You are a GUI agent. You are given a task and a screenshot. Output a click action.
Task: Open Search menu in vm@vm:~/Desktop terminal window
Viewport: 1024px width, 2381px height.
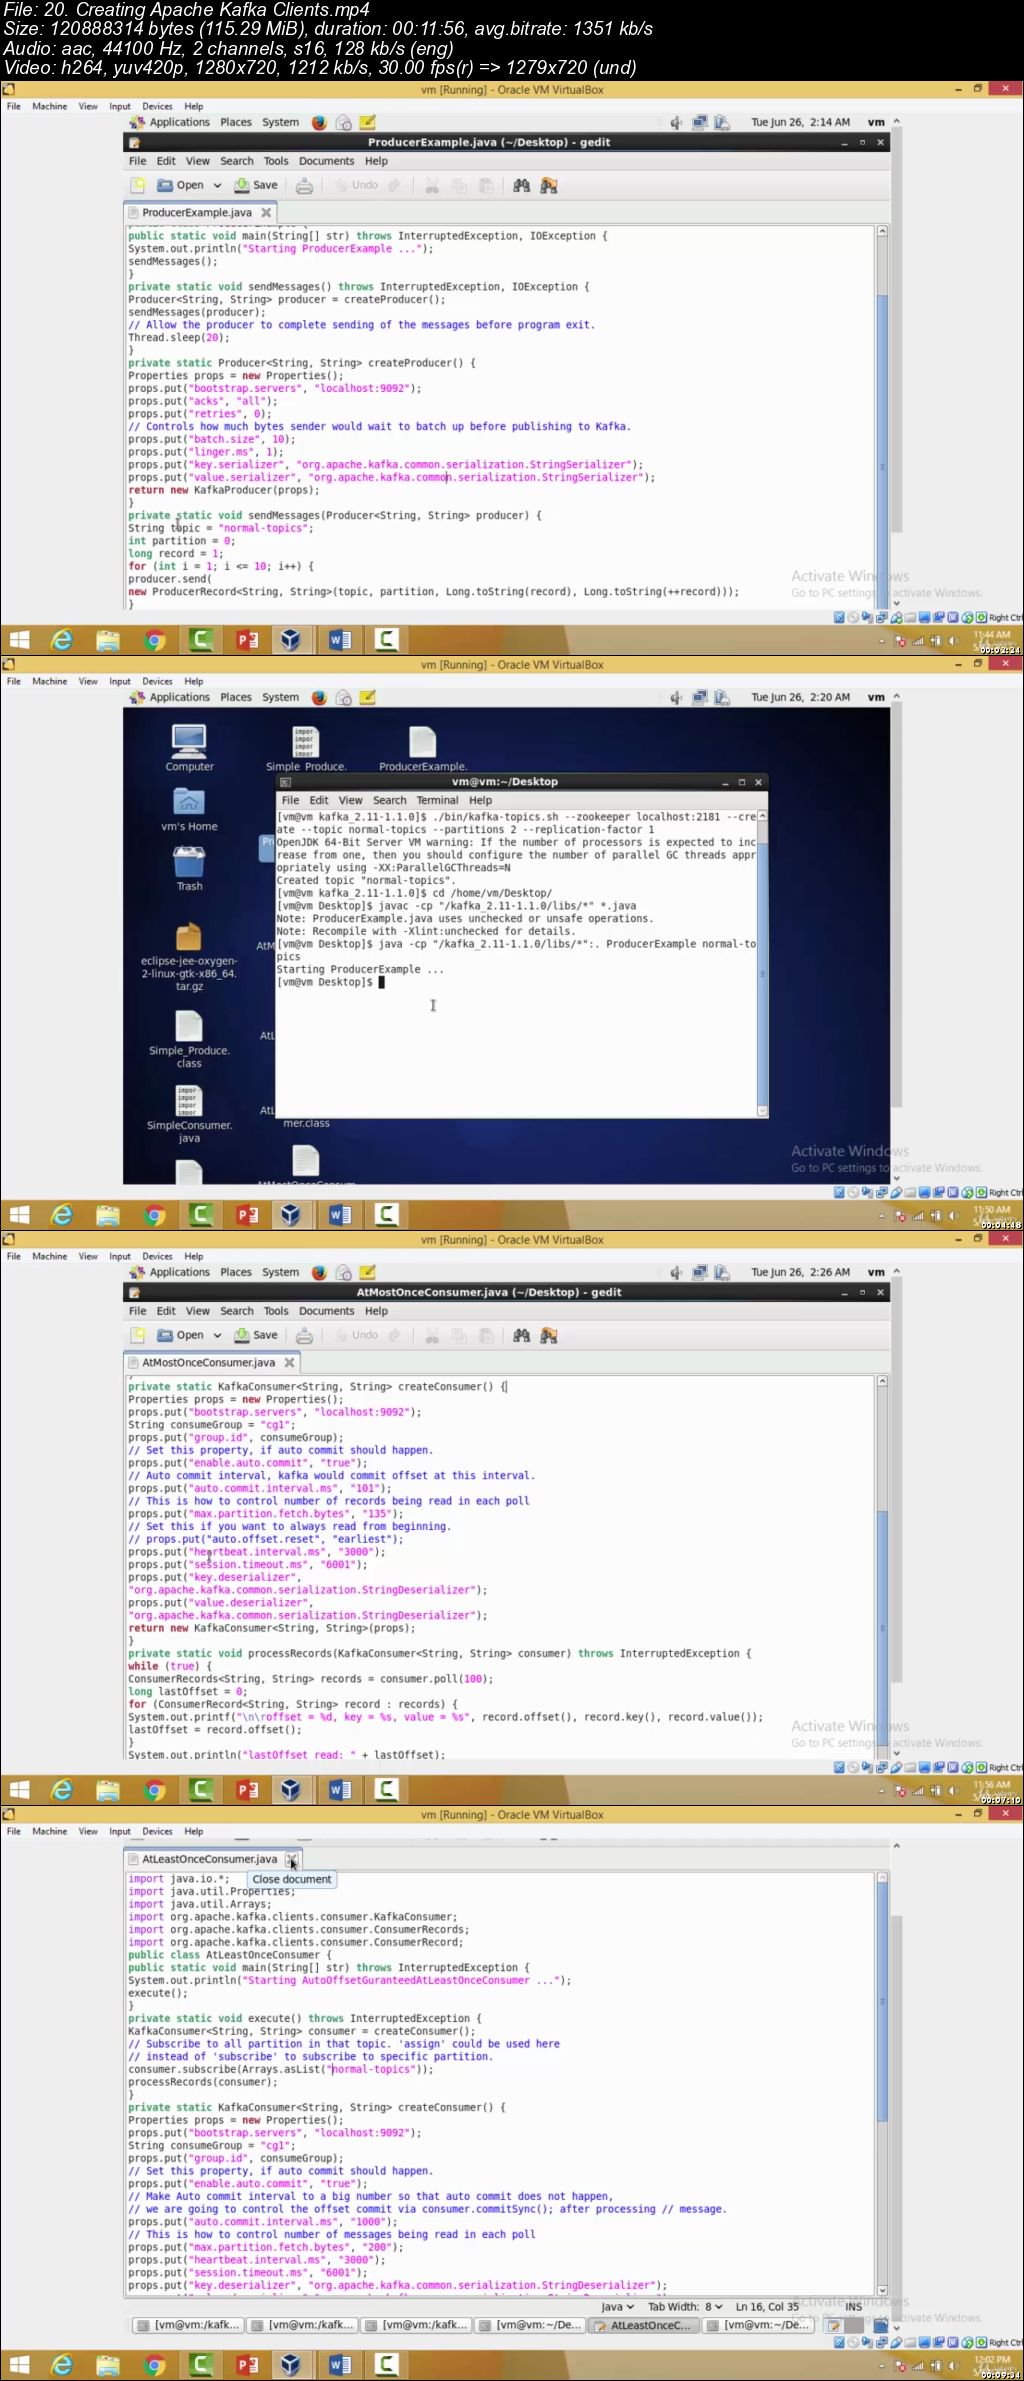(x=389, y=800)
